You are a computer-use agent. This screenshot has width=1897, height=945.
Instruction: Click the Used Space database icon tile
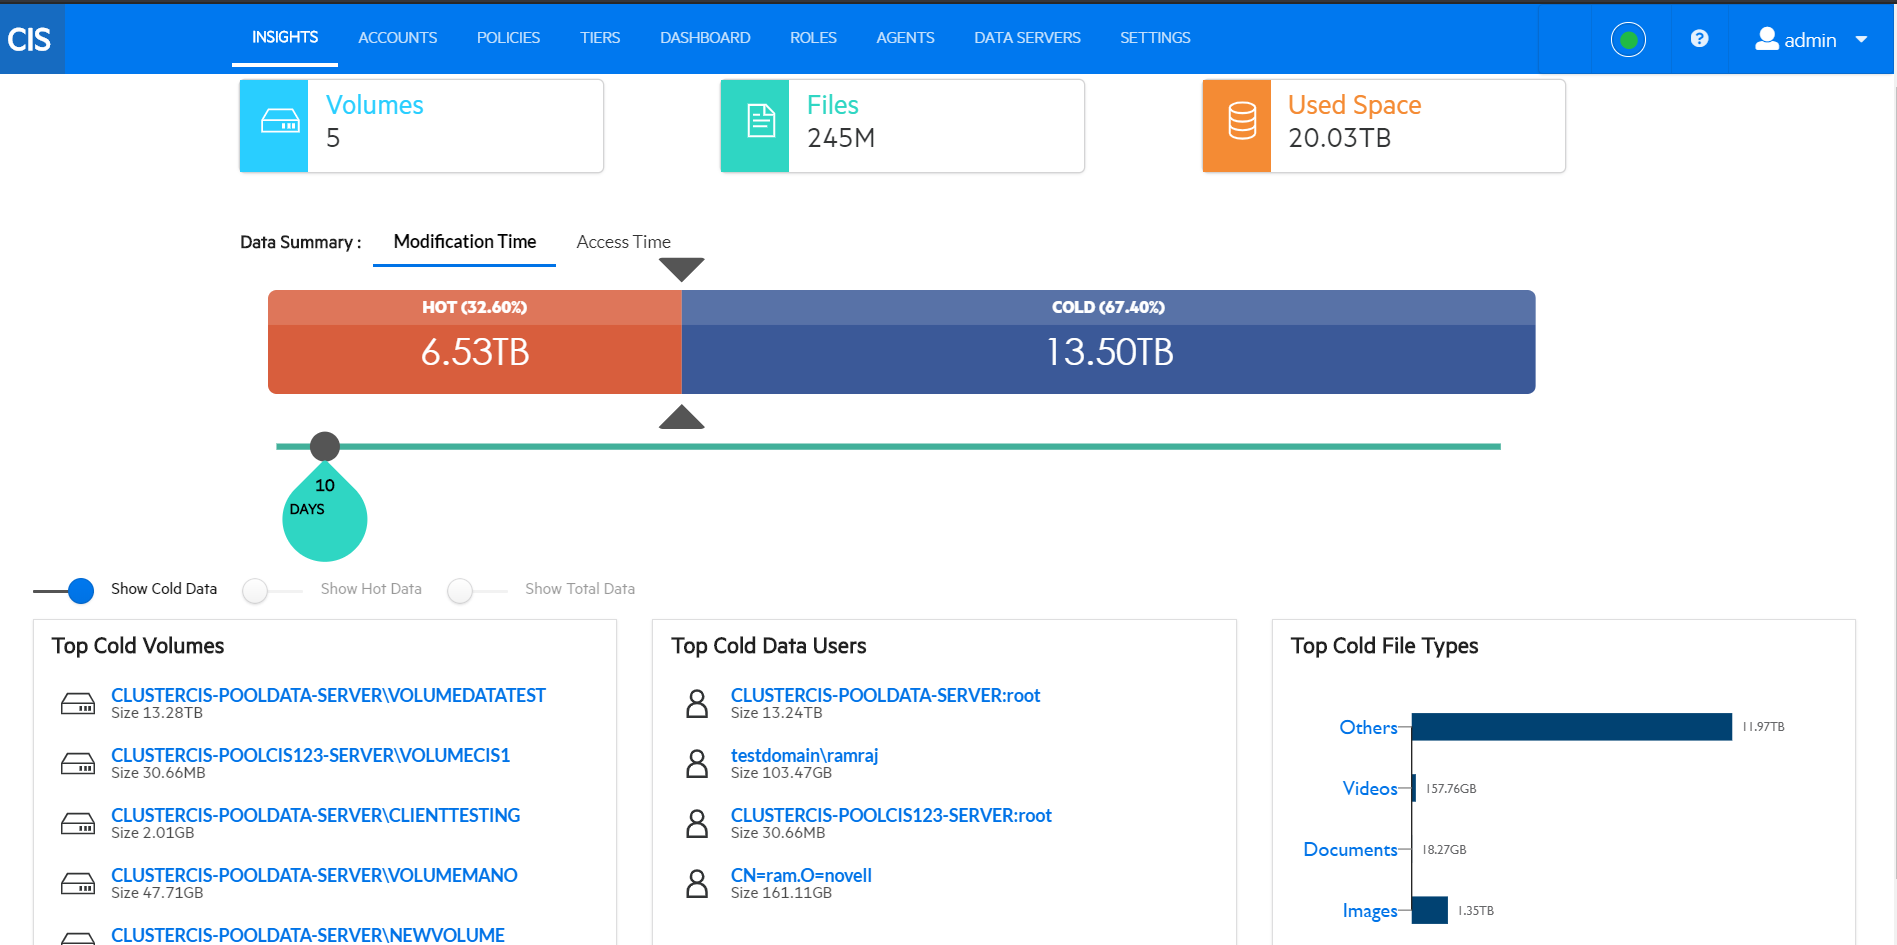pos(1237,126)
